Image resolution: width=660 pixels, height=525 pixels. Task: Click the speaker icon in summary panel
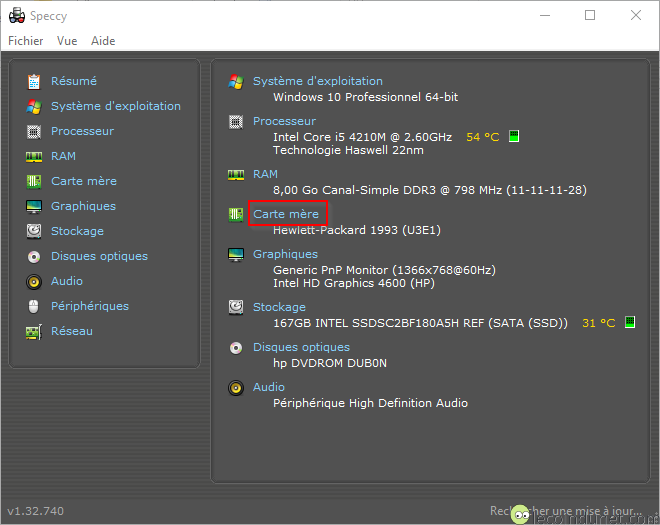point(236,388)
